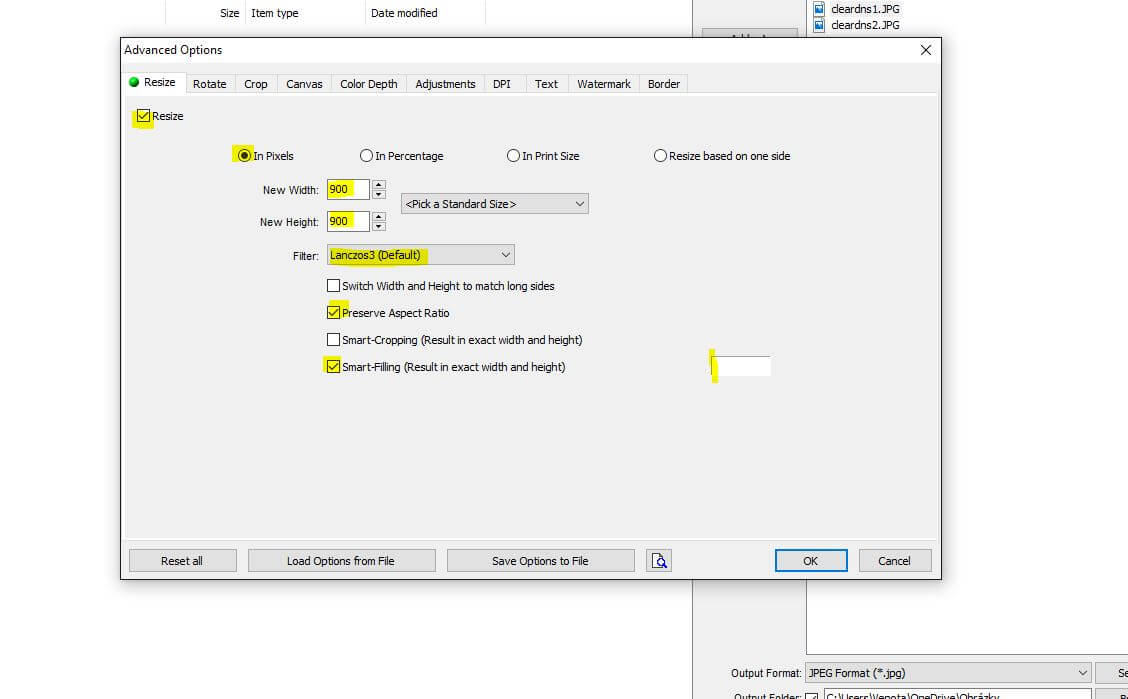Increase New Width with up arrow
This screenshot has height=699, width=1128.
378,185
